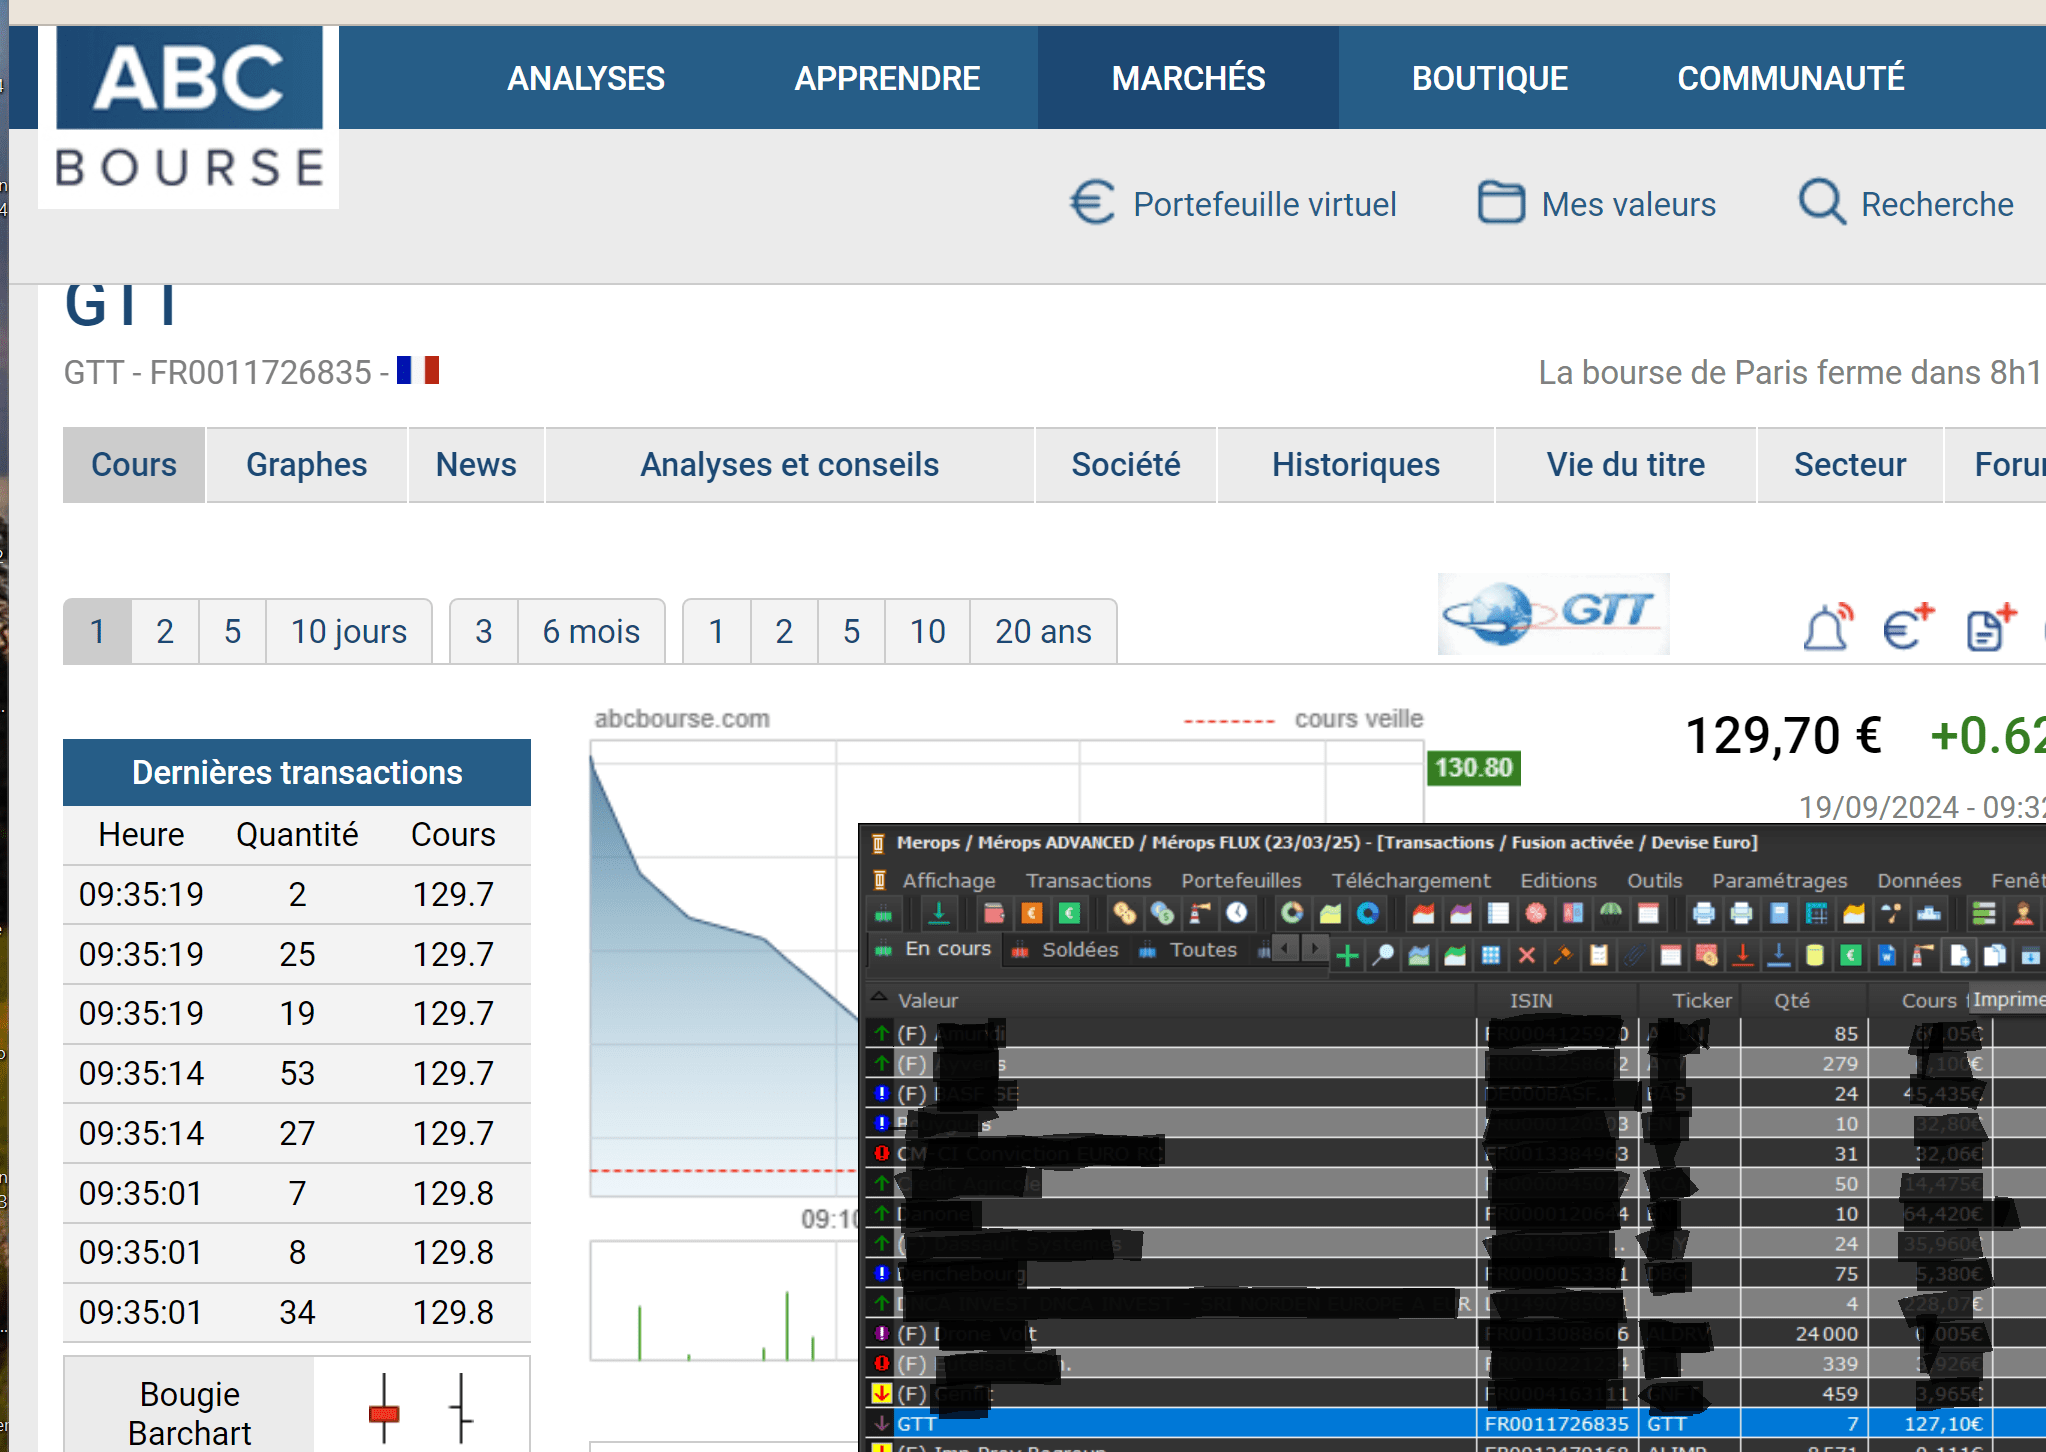This screenshot has width=2046, height=1452.
Task: Select the red Bougie candlestick chart style
Action: (x=384, y=1410)
